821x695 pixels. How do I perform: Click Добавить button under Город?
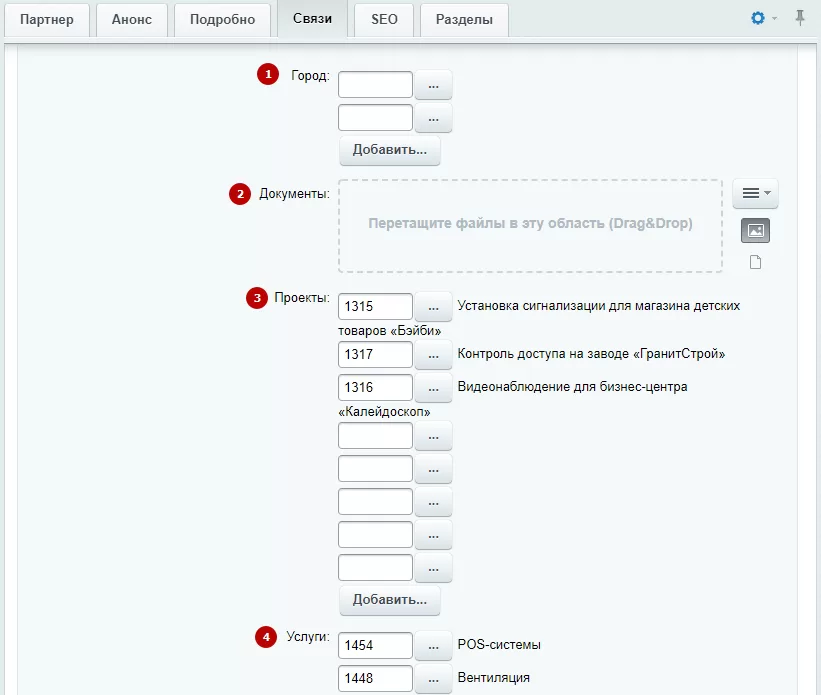390,150
